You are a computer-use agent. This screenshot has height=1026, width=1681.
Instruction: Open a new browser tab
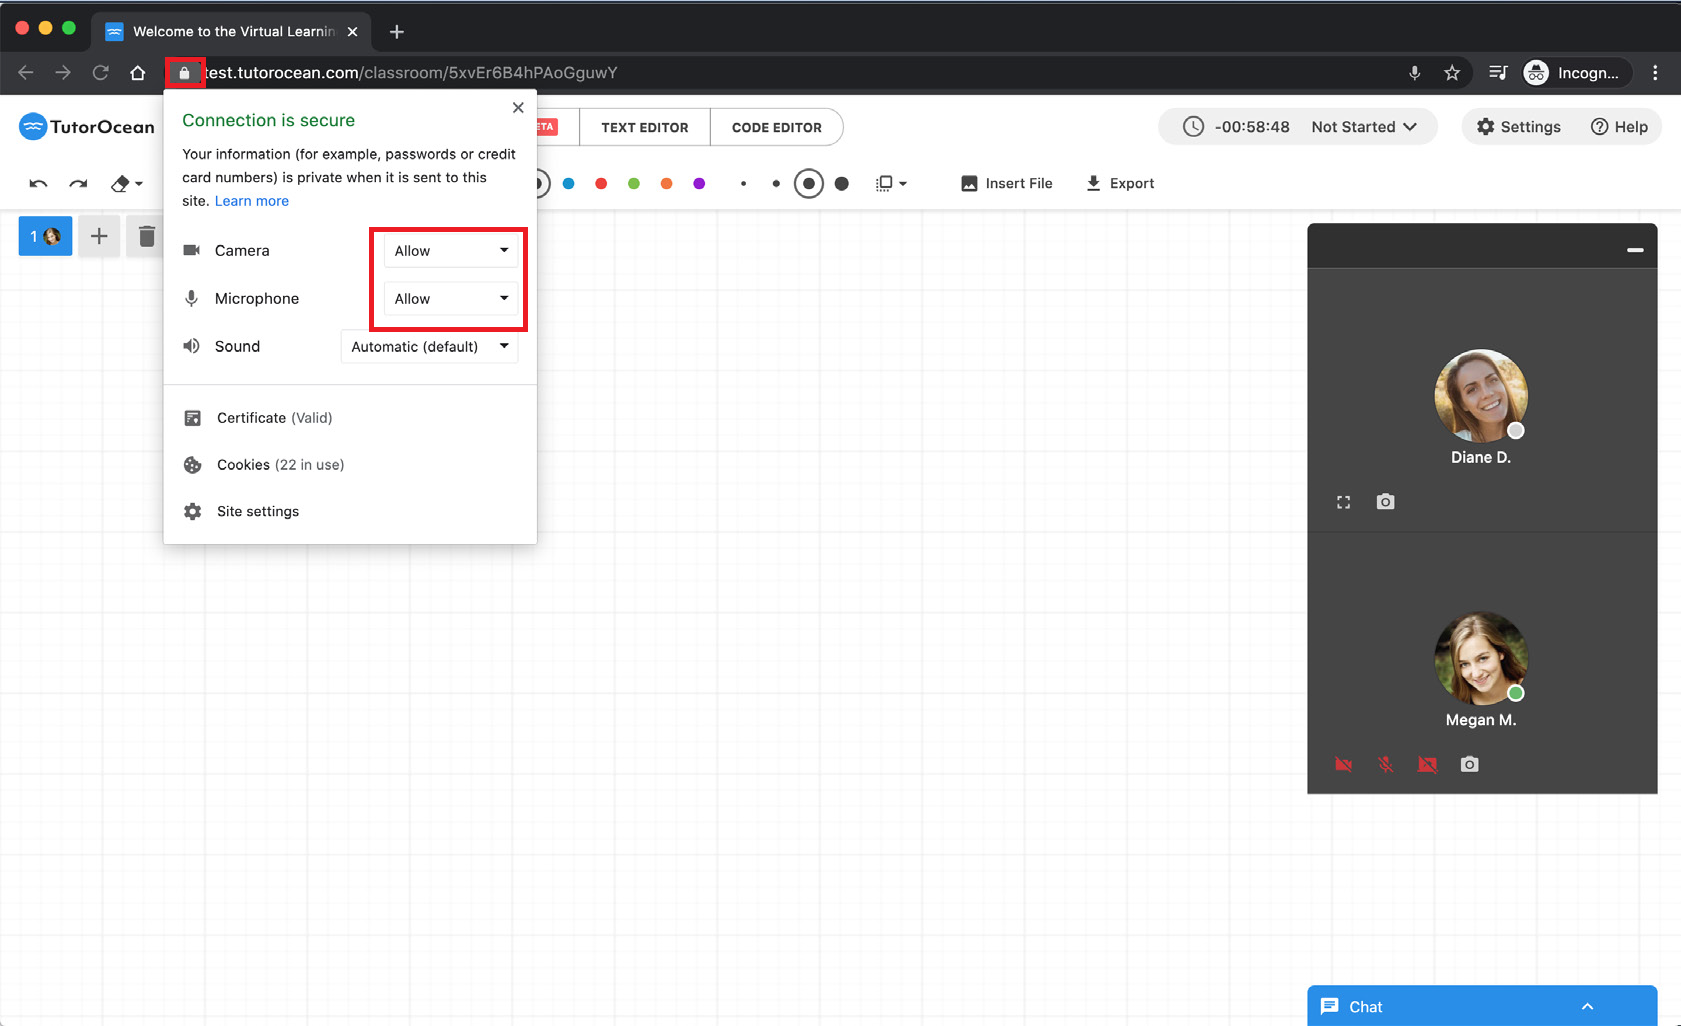[x=397, y=32]
